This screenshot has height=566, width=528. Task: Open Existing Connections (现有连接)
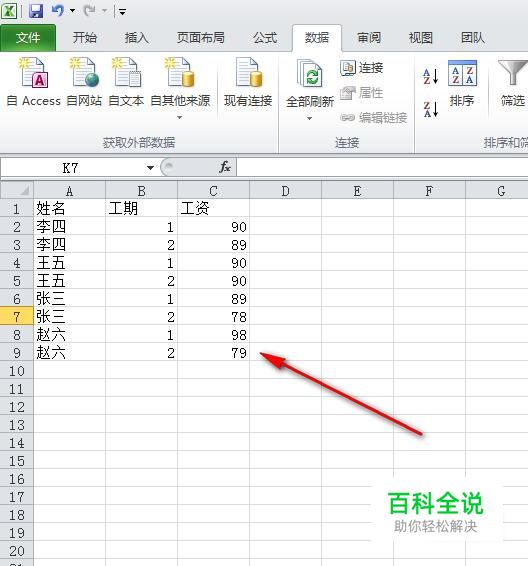[248, 82]
